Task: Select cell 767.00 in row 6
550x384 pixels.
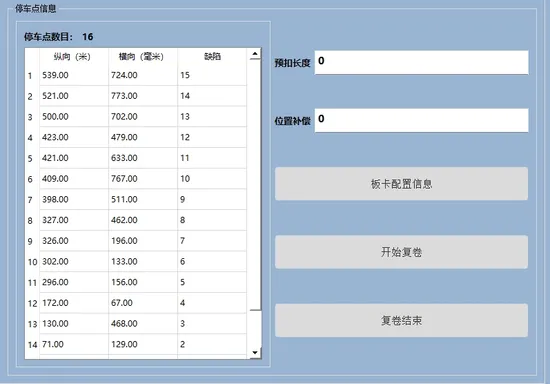Action: (x=143, y=178)
